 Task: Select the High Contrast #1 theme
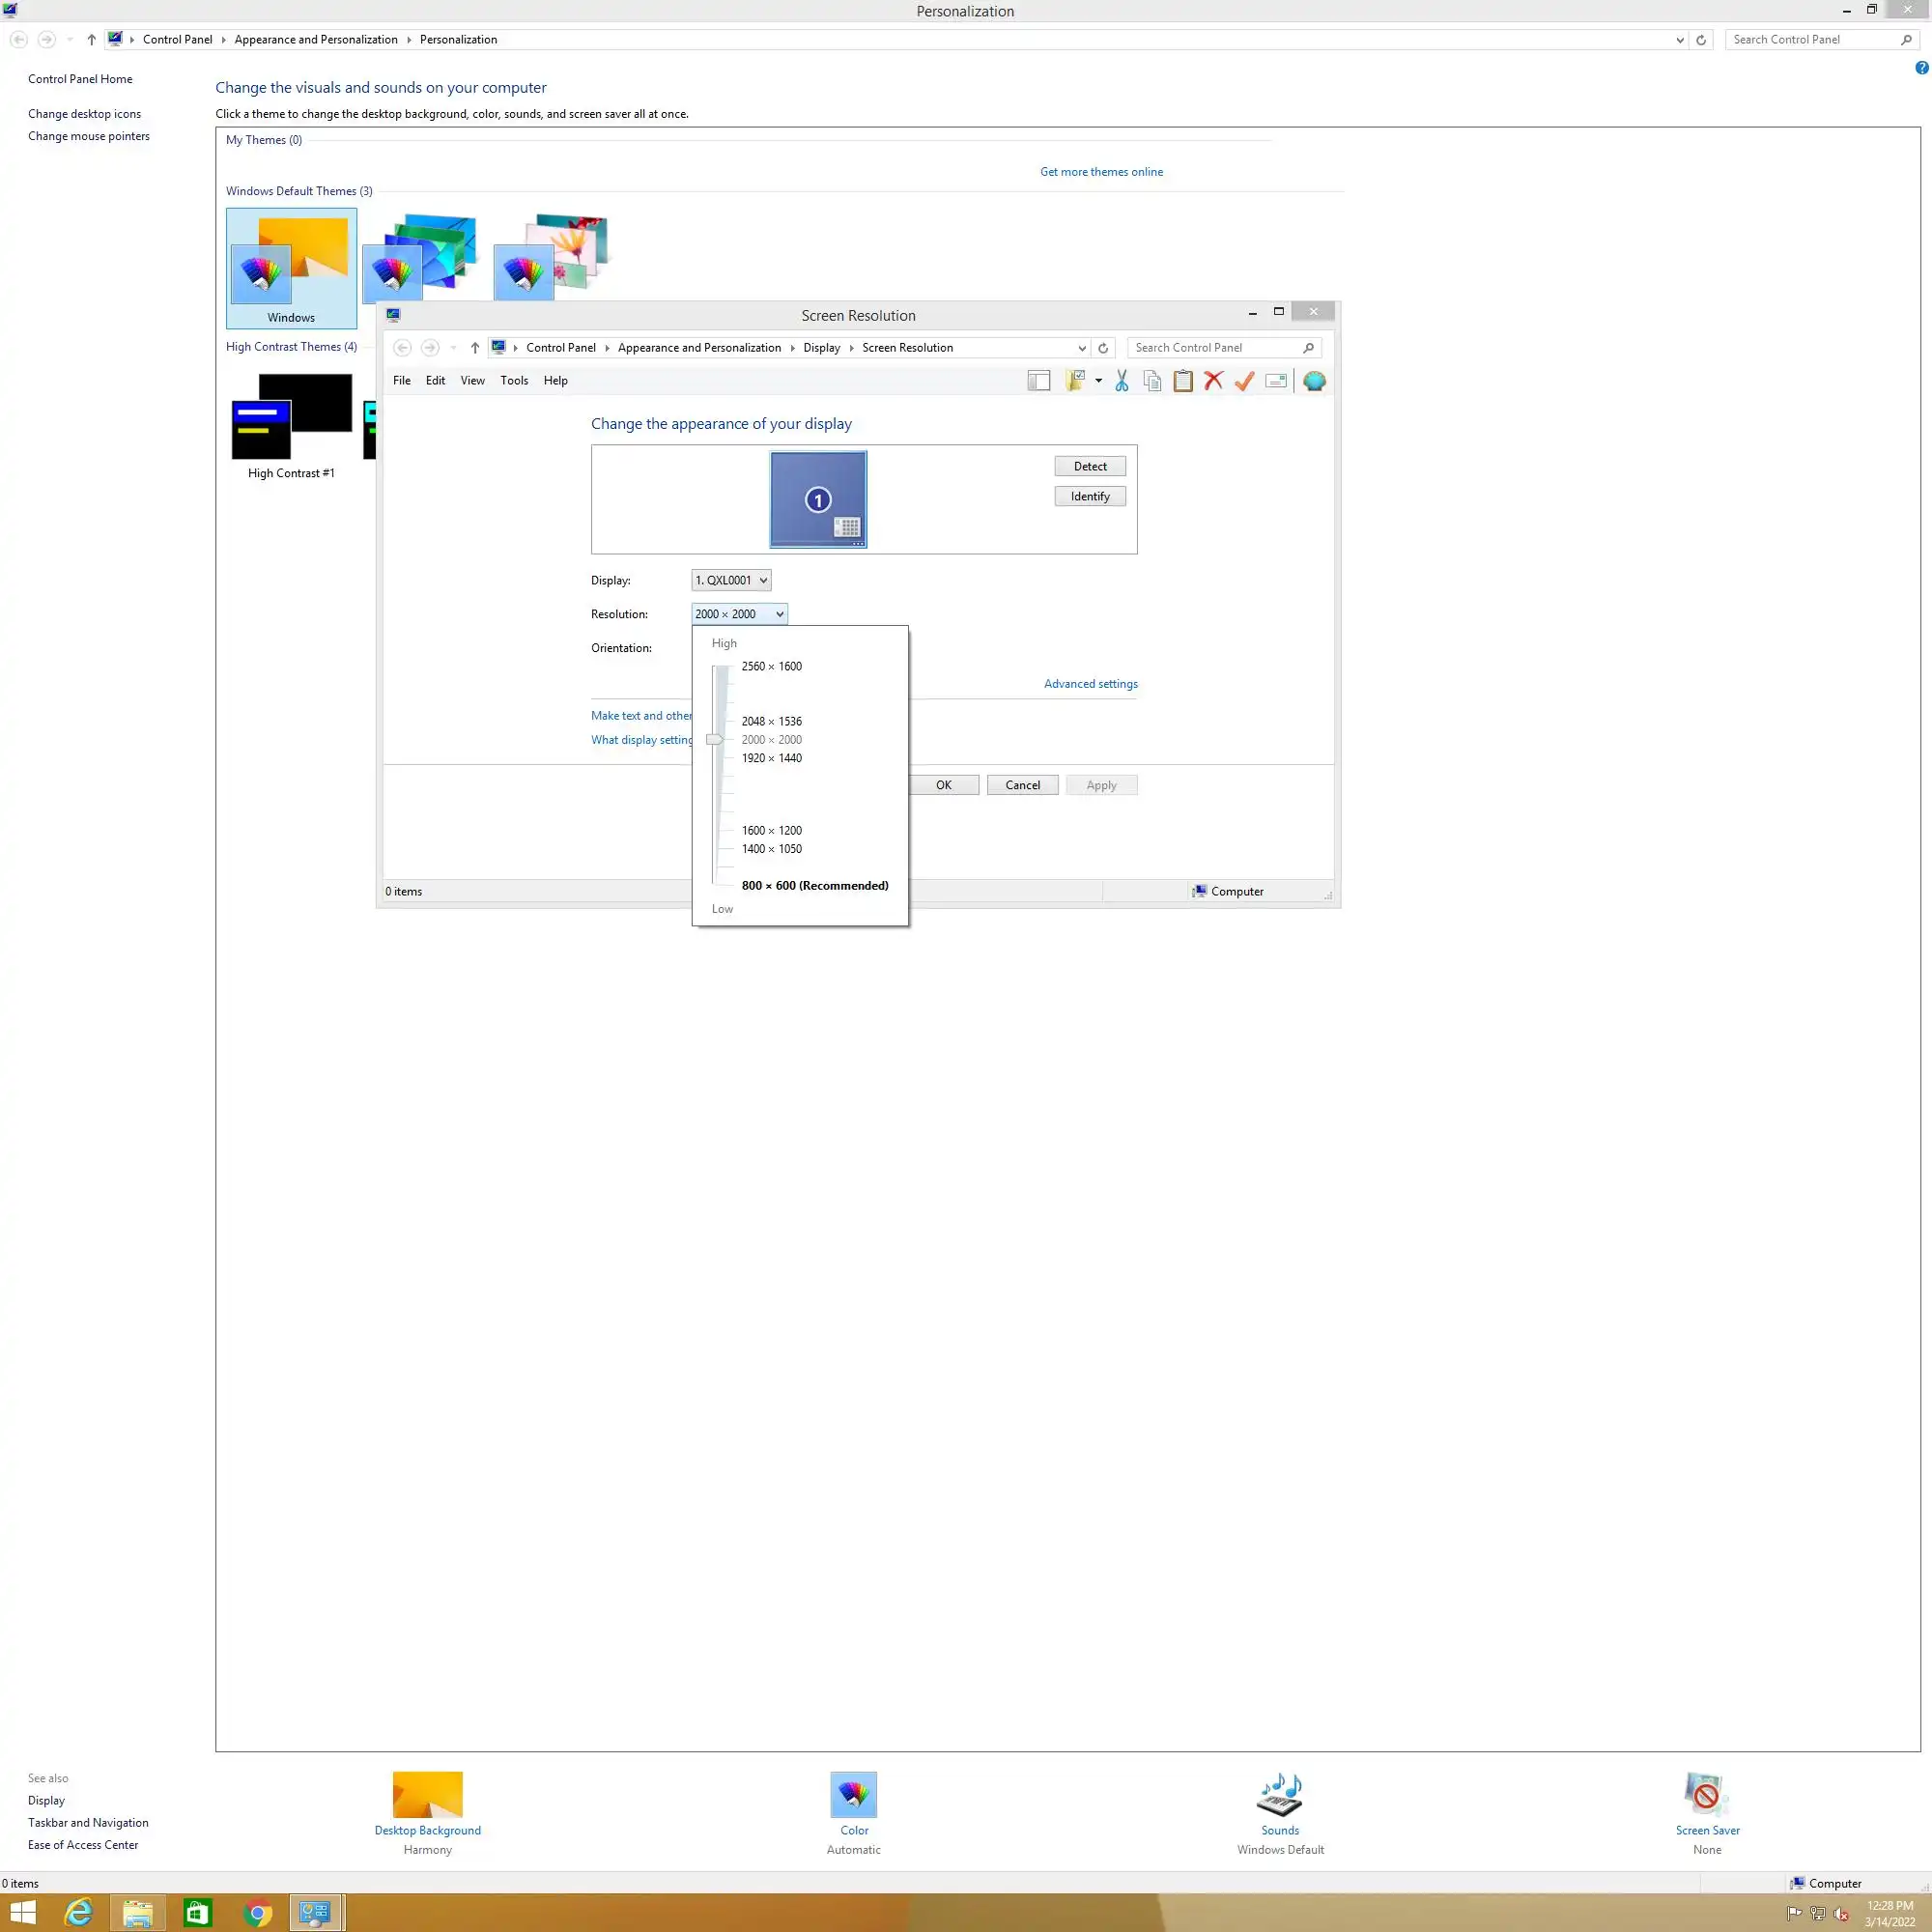tap(291, 425)
